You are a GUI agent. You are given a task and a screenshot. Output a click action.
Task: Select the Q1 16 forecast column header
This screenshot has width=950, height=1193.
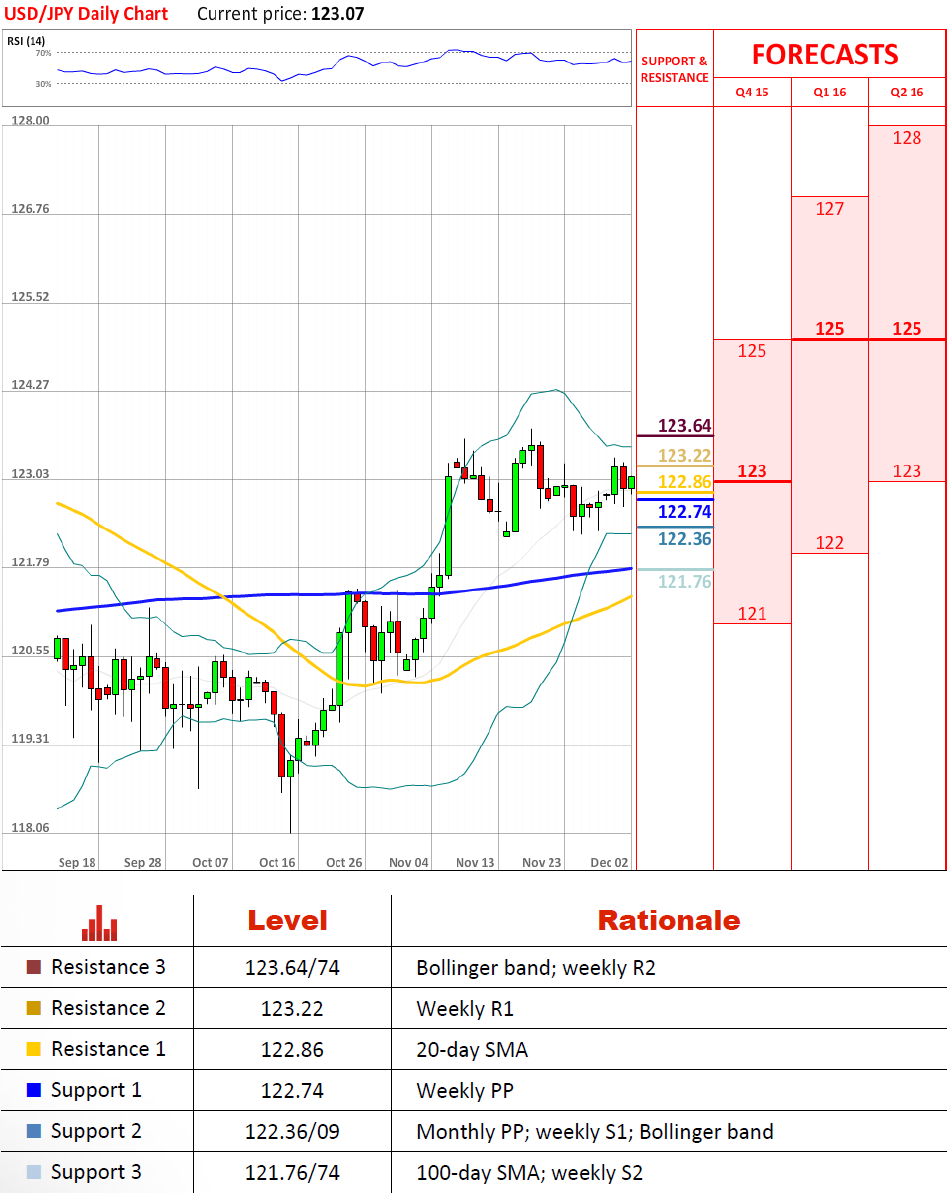pyautogui.click(x=830, y=92)
